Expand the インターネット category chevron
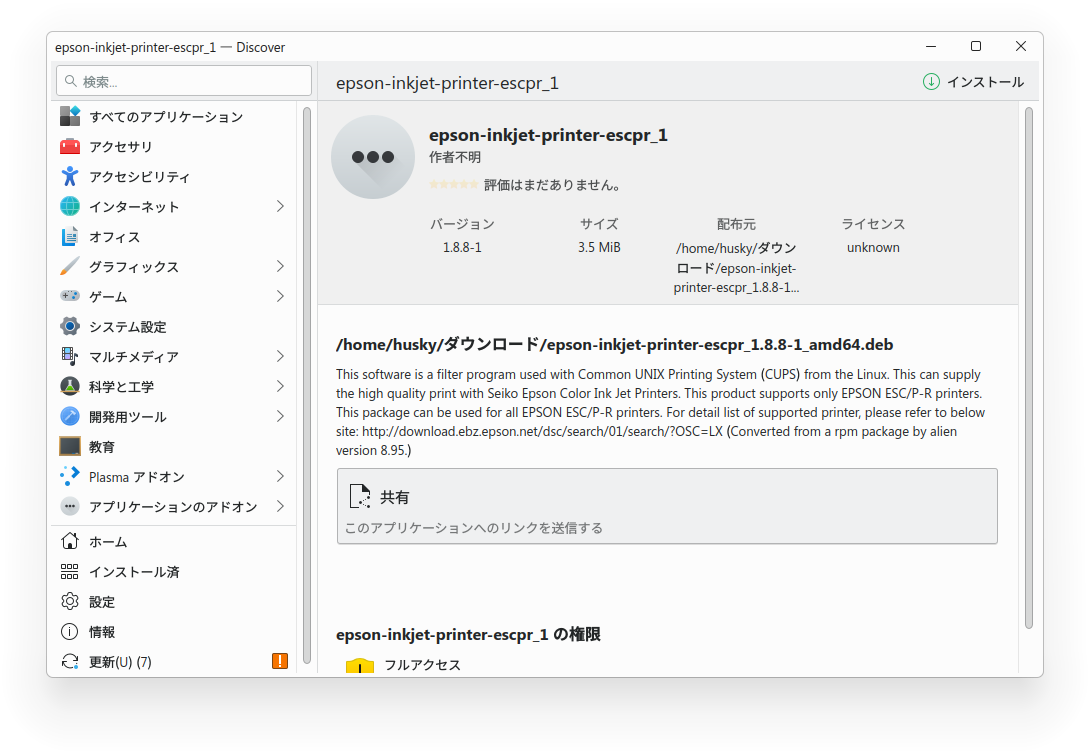The image size is (1090, 753). [280, 207]
